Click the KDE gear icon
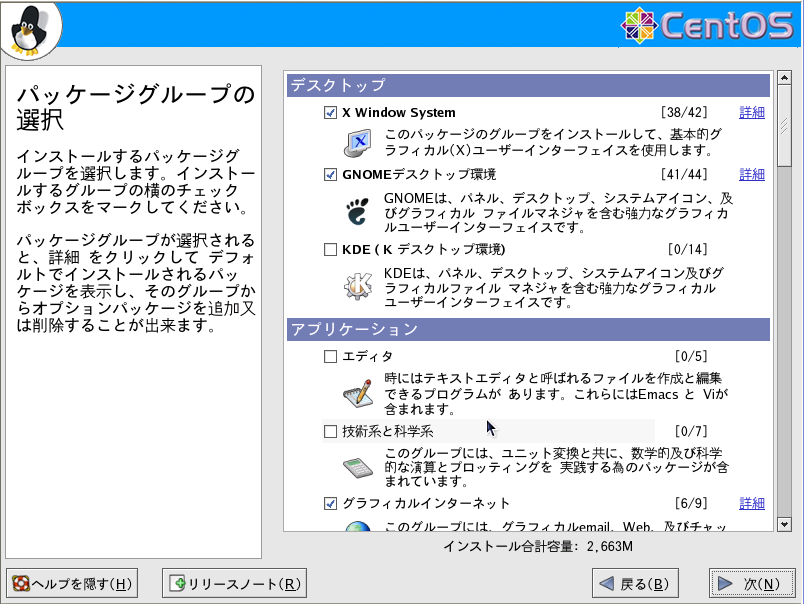The width and height of the screenshot is (804, 604). [357, 286]
